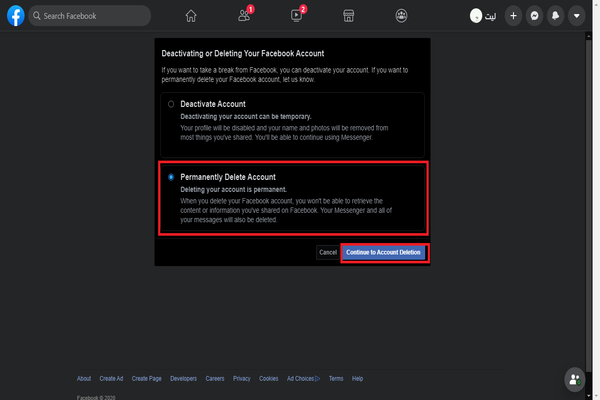
Task: Click the Search Facebook field
Action: pyautogui.click(x=90, y=16)
